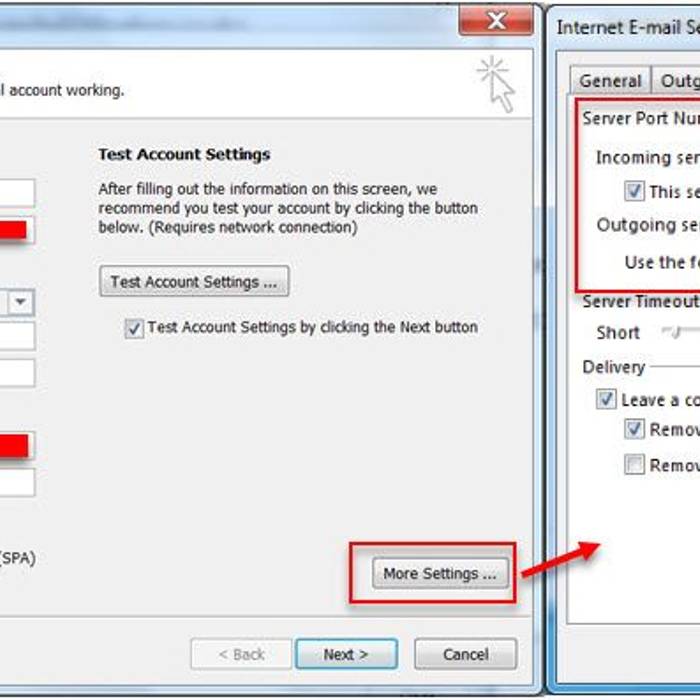
Task: Click the Test Account Settings button
Action: [x=194, y=281]
